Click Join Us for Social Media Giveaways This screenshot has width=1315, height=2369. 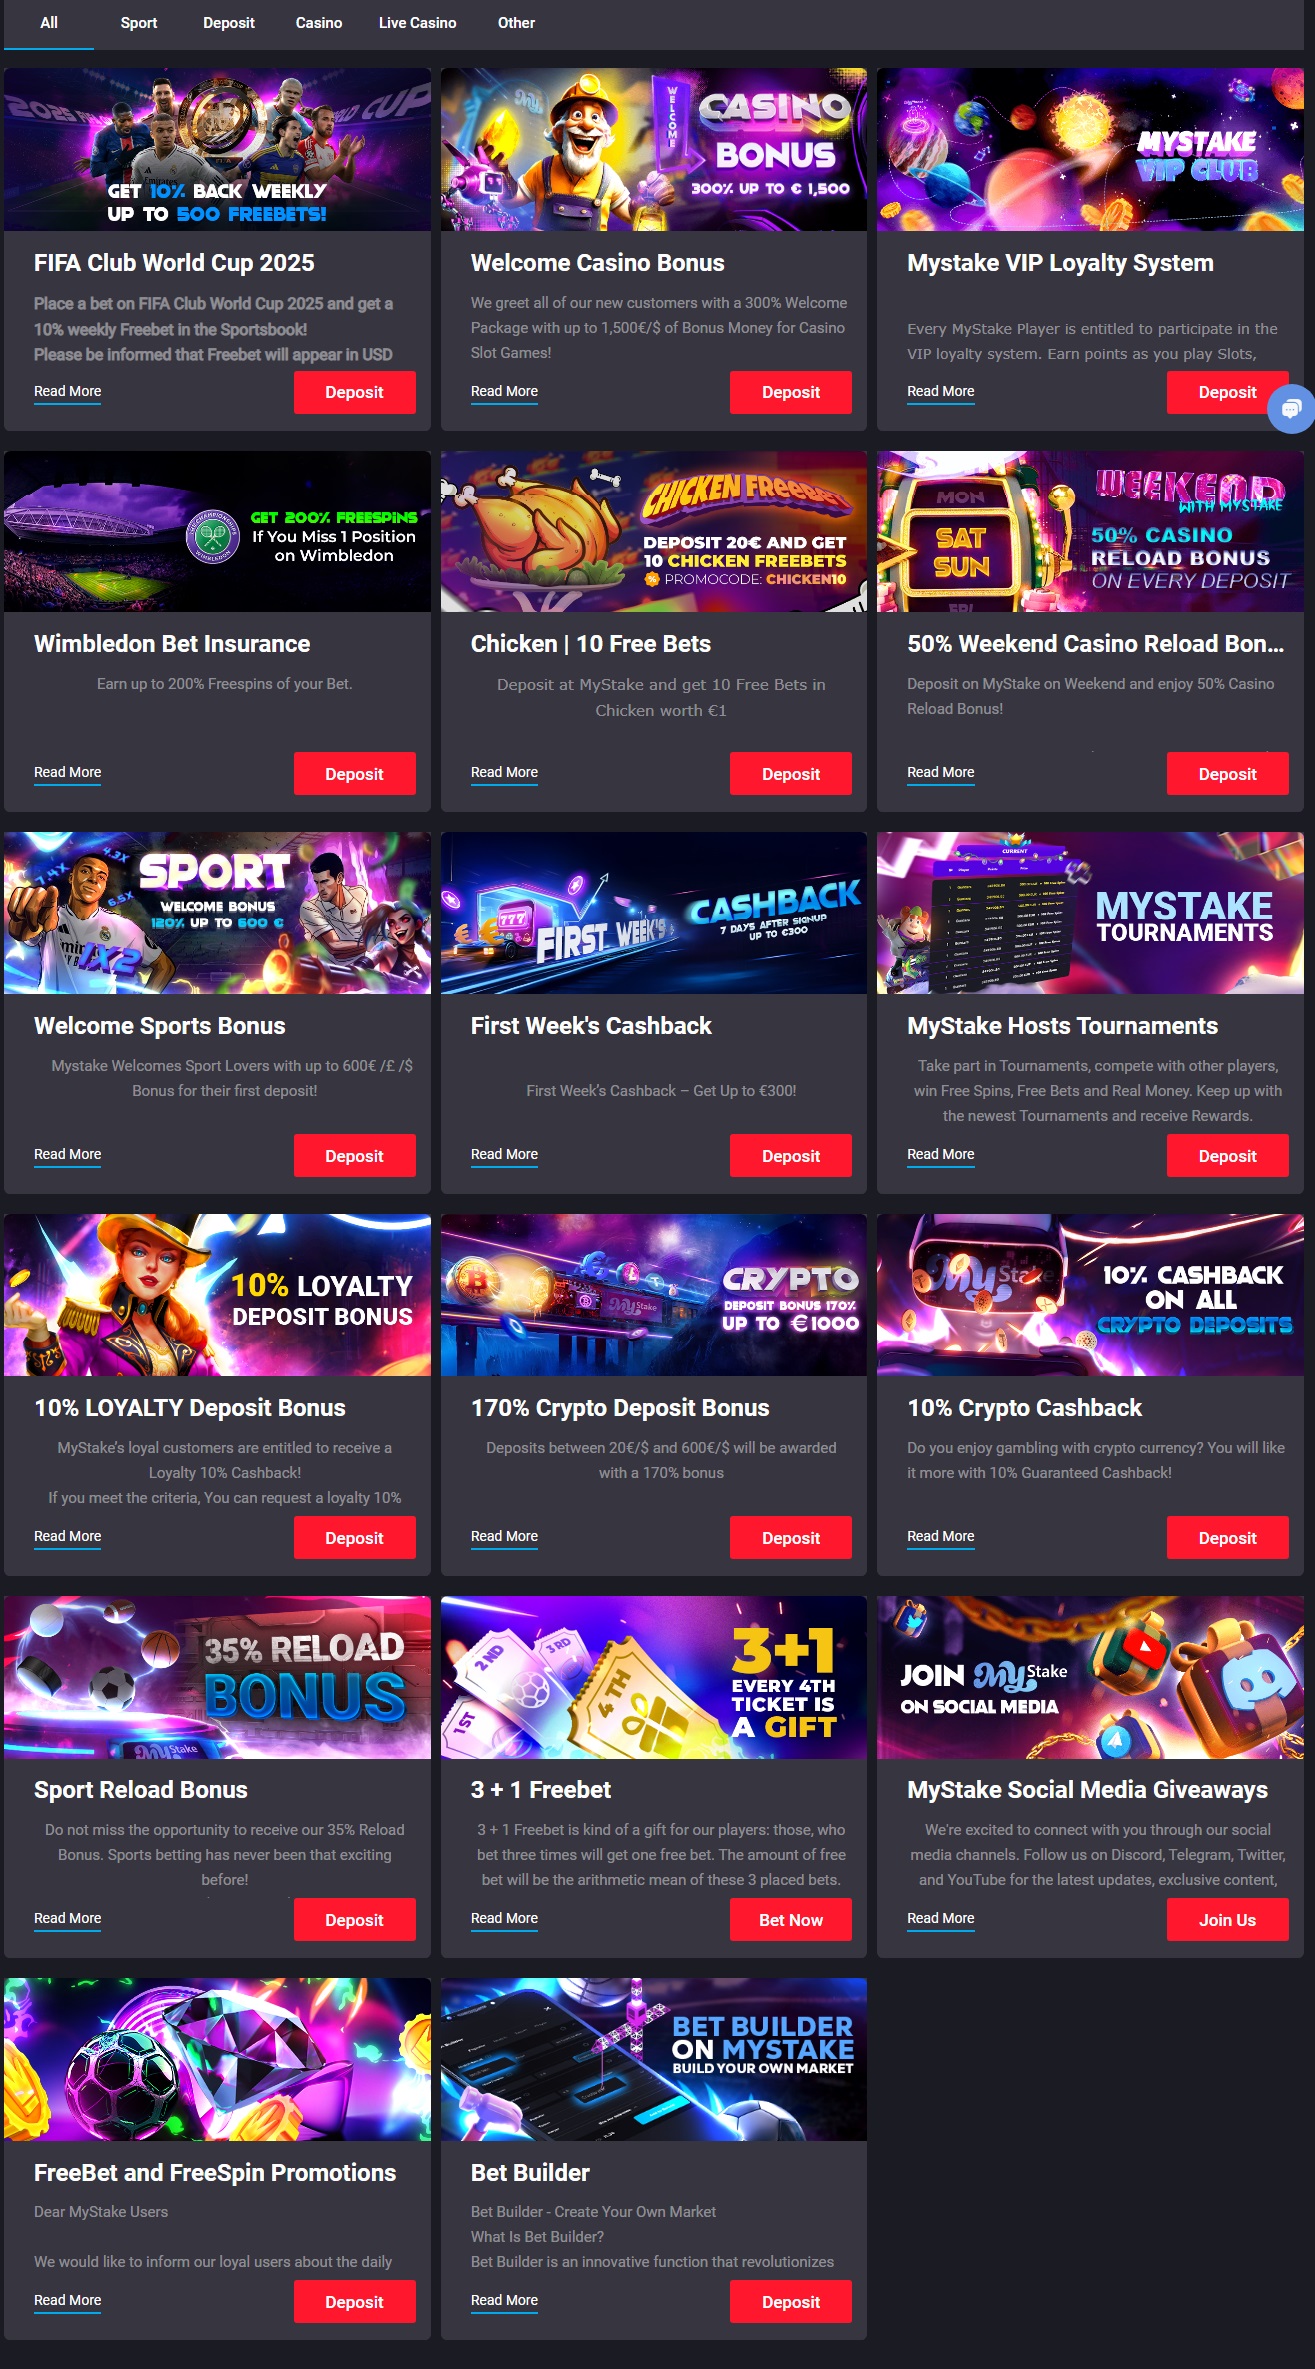[1227, 1919]
